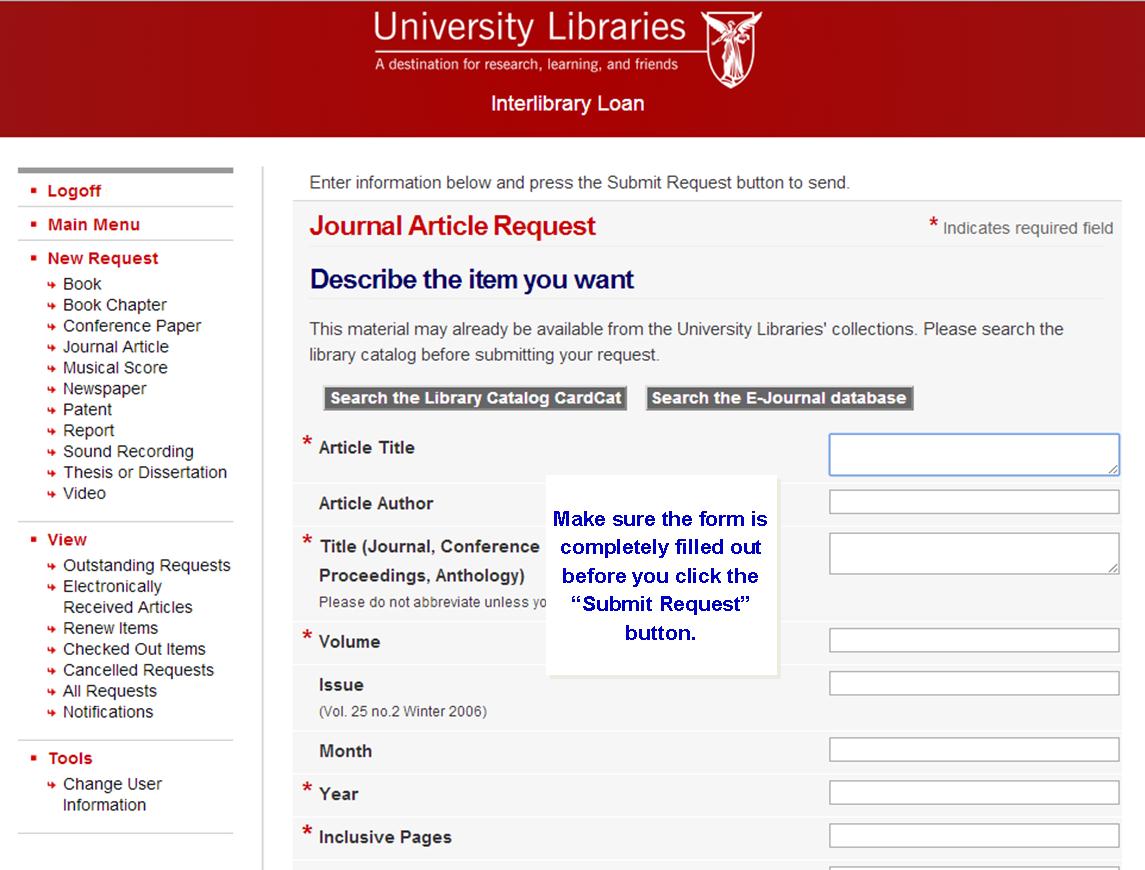Open the Journal Article request form
This screenshot has width=1145, height=870.
(114, 346)
